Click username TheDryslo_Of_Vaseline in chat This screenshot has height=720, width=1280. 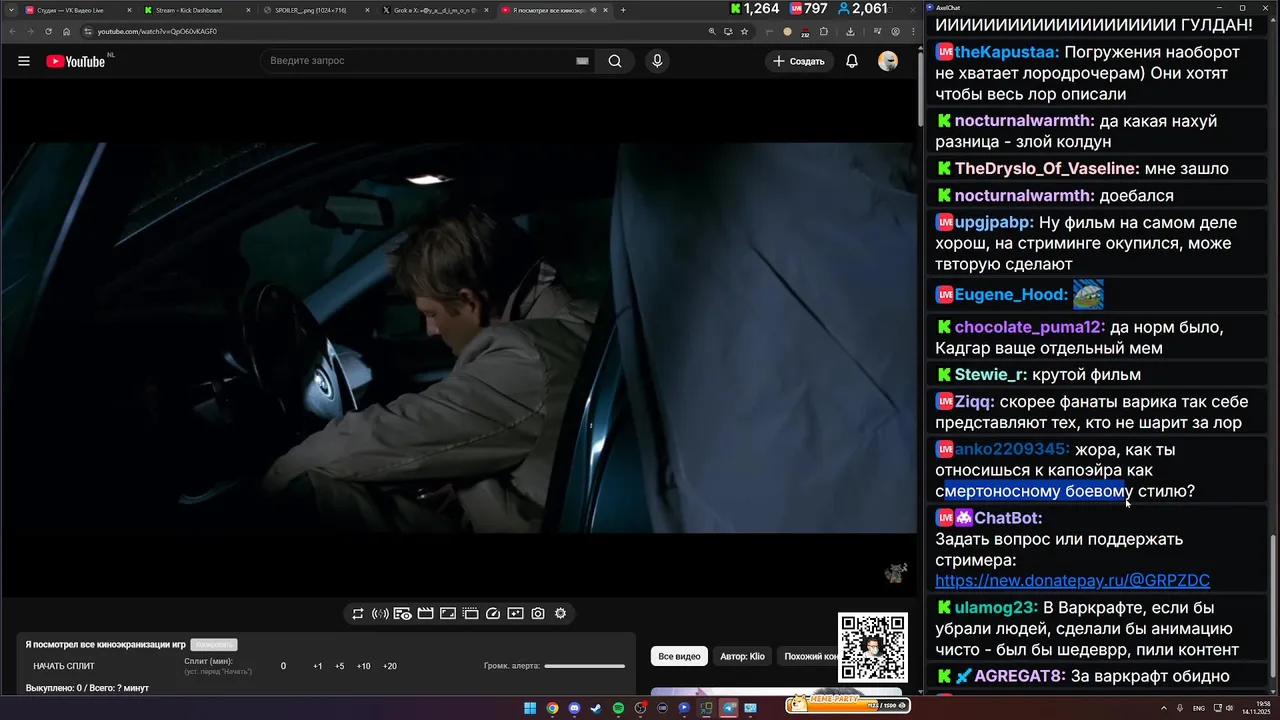(1047, 169)
